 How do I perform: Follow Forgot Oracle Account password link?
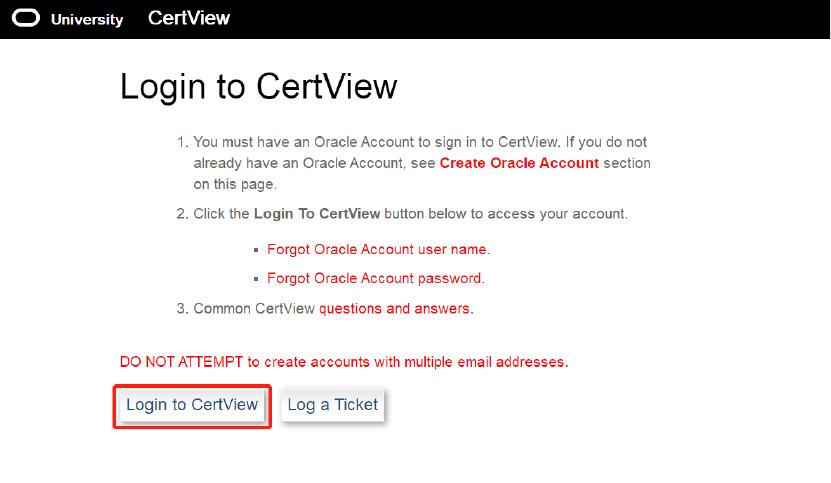pos(375,279)
